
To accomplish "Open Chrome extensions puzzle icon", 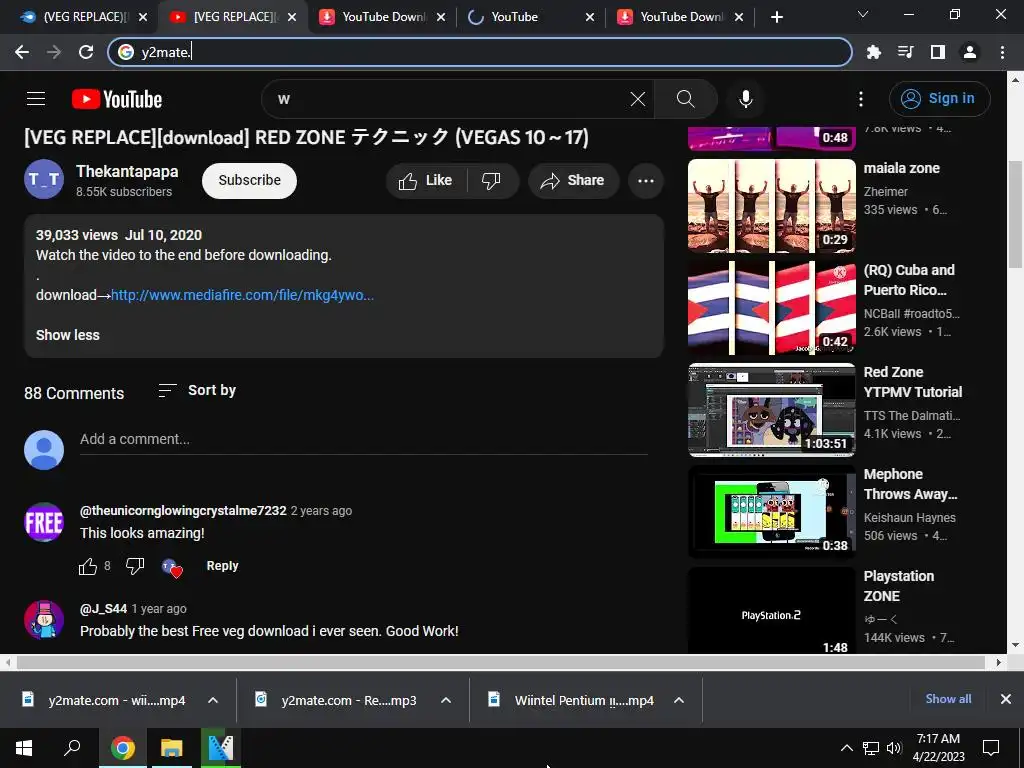I will tap(873, 52).
